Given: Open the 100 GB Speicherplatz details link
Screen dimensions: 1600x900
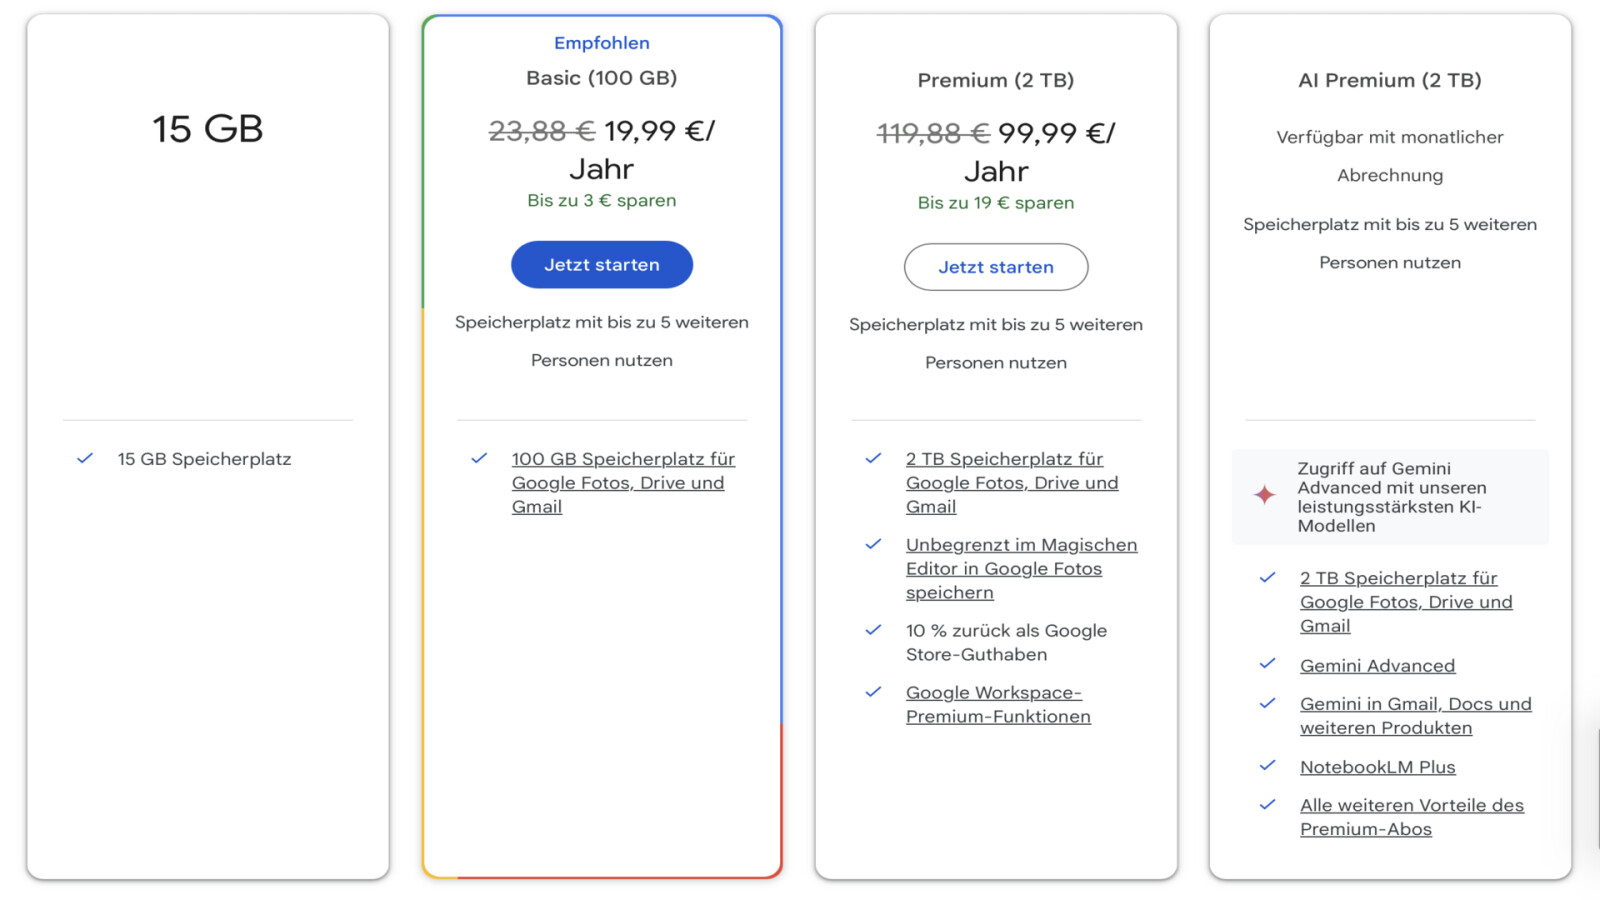Looking at the screenshot, I should click(622, 482).
